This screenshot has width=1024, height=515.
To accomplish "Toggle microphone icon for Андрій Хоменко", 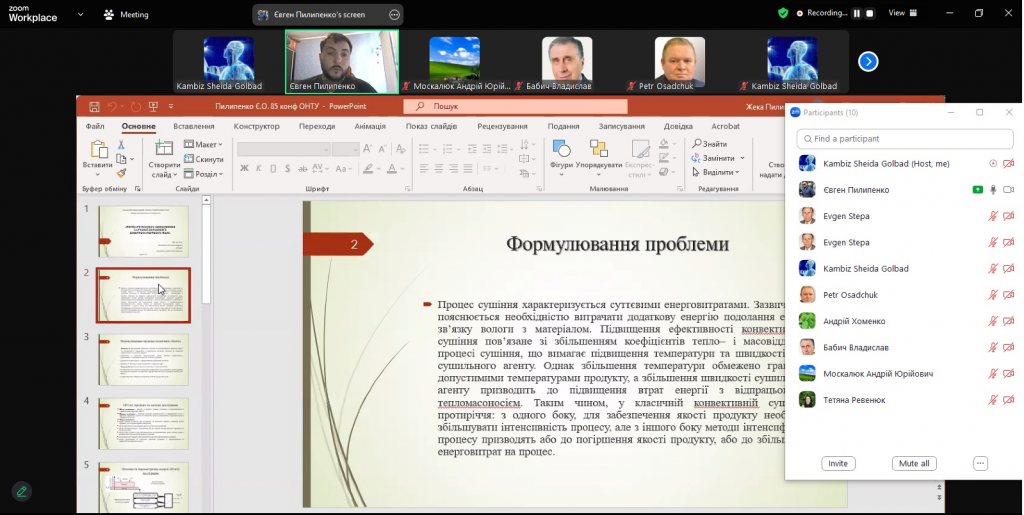I will pos(993,321).
